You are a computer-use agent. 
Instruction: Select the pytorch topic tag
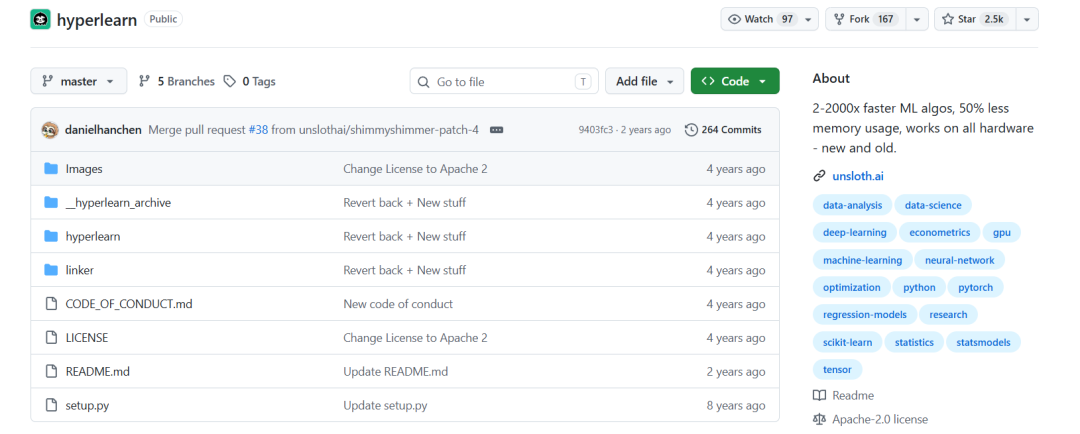point(975,287)
